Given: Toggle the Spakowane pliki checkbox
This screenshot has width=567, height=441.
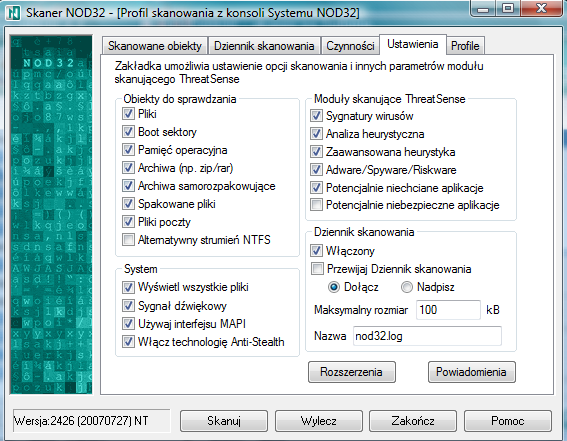Looking at the screenshot, I should tap(128, 204).
